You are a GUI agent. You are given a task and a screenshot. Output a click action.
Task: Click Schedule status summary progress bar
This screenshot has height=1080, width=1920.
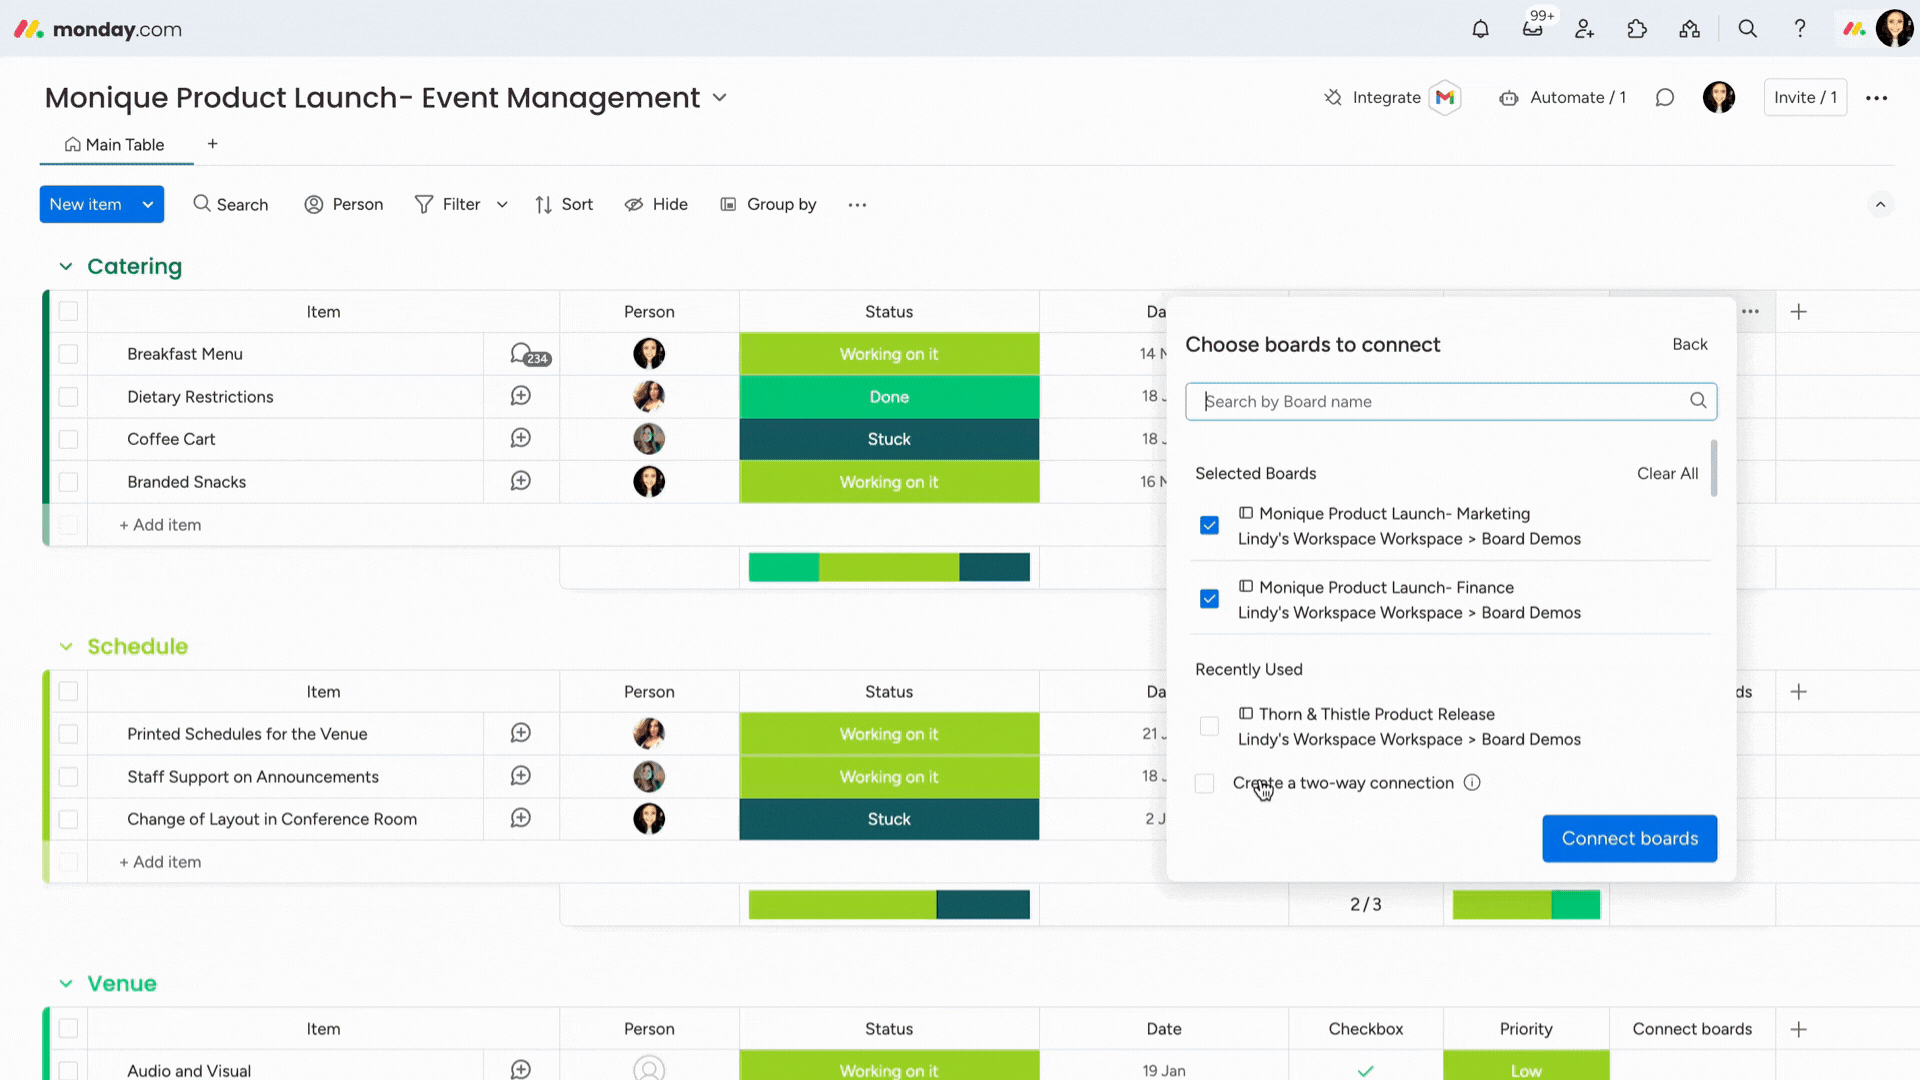[889, 904]
